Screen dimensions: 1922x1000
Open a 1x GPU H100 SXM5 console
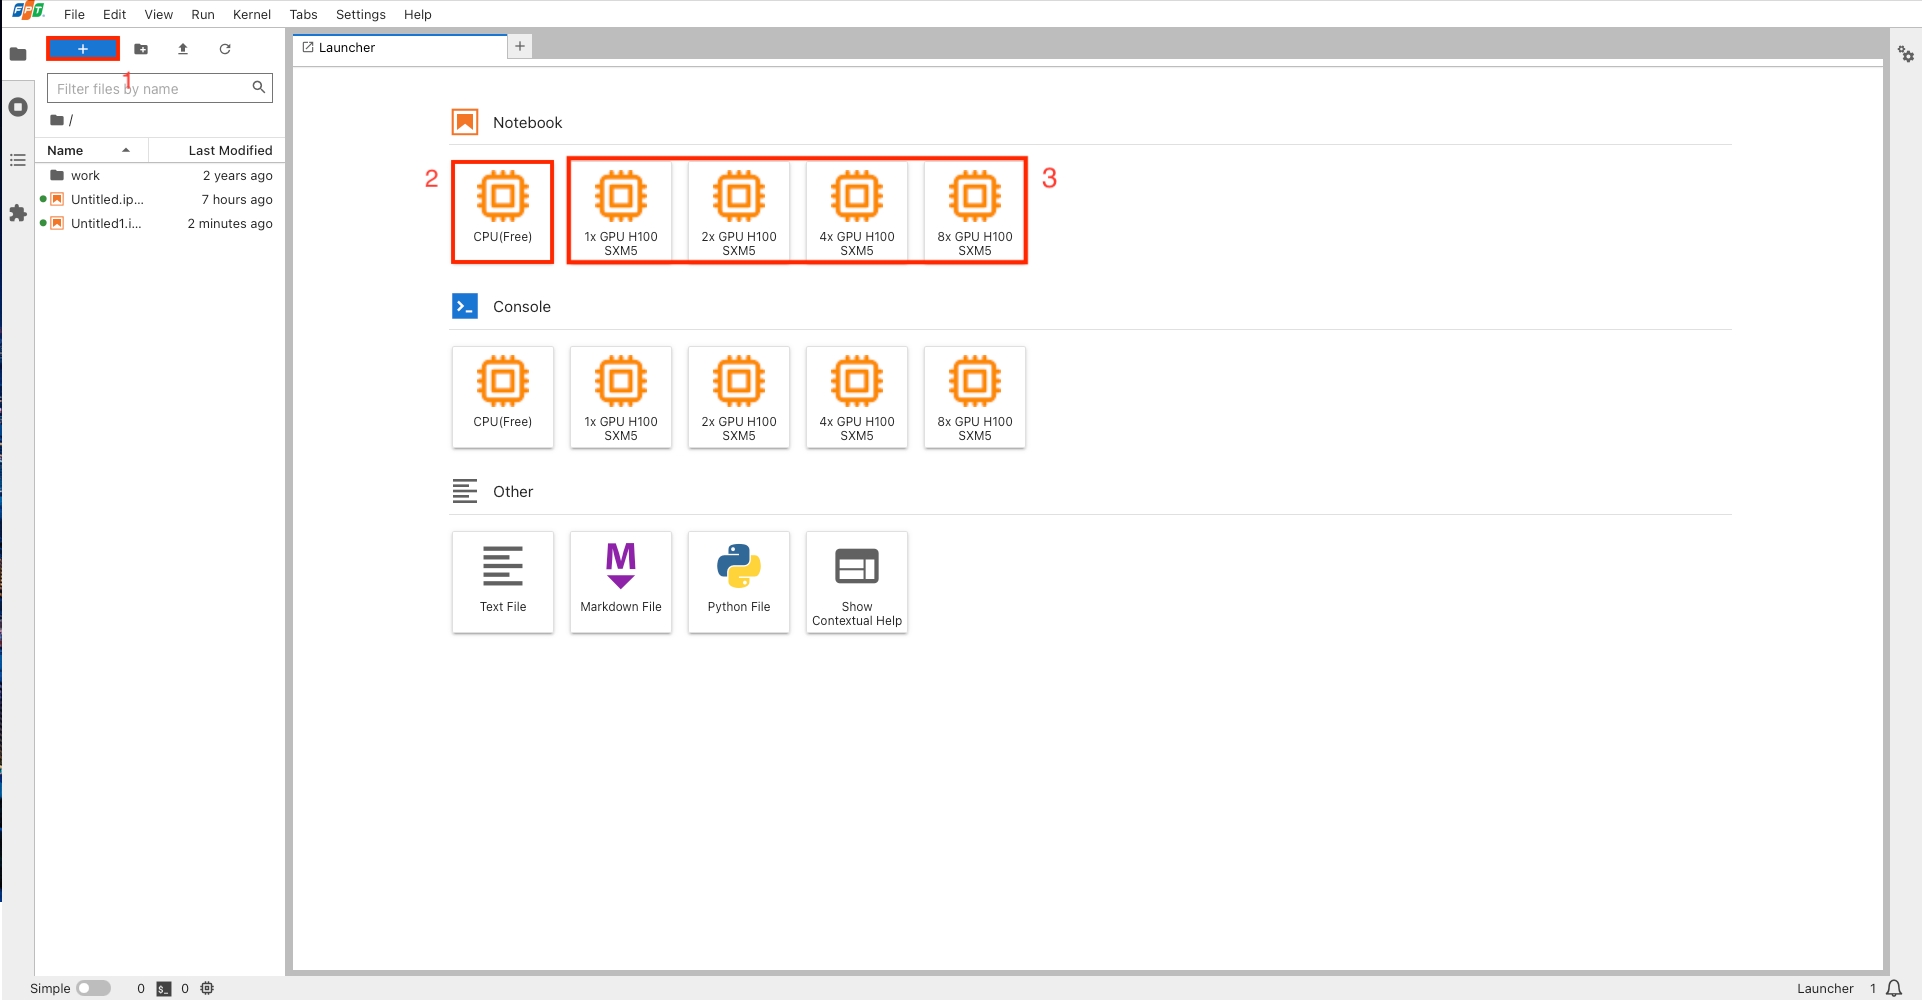pyautogui.click(x=620, y=397)
